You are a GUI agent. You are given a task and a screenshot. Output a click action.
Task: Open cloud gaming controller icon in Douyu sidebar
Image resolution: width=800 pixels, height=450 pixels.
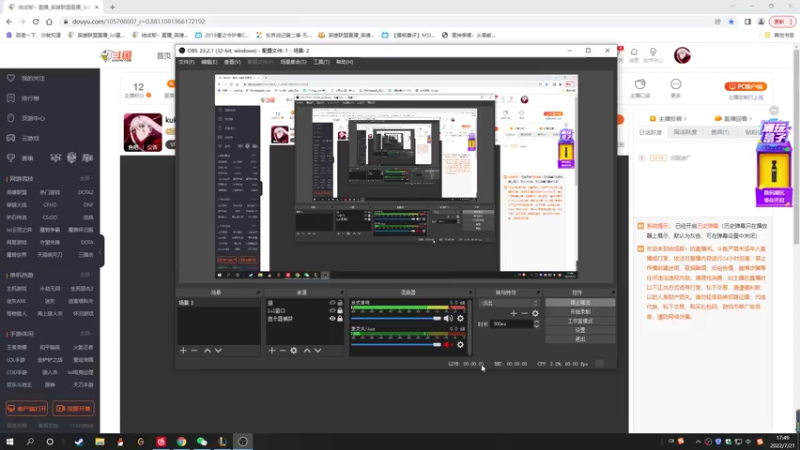click(x=11, y=138)
